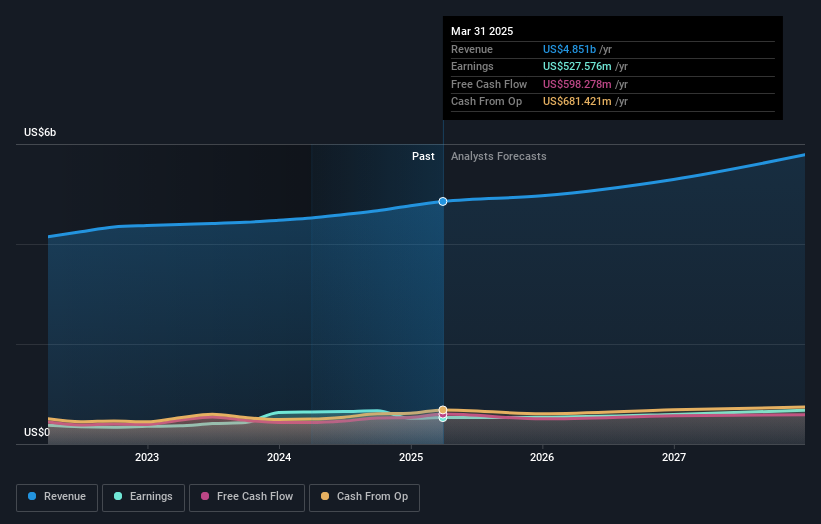Click the US$598.278m free cash flow value
Viewport: 821px width, 524px height.
577,84
